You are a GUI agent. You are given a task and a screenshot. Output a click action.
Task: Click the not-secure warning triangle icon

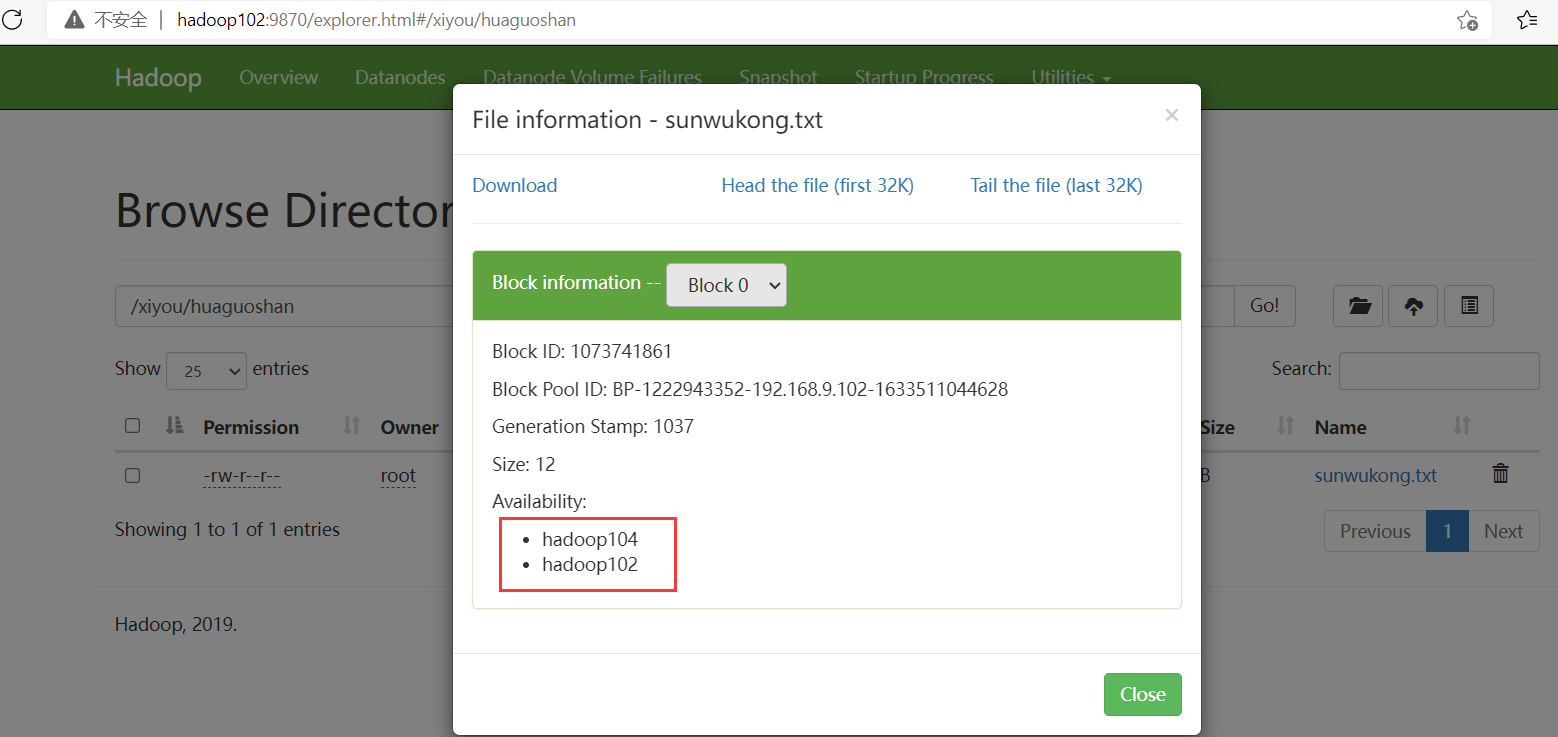(x=73, y=20)
